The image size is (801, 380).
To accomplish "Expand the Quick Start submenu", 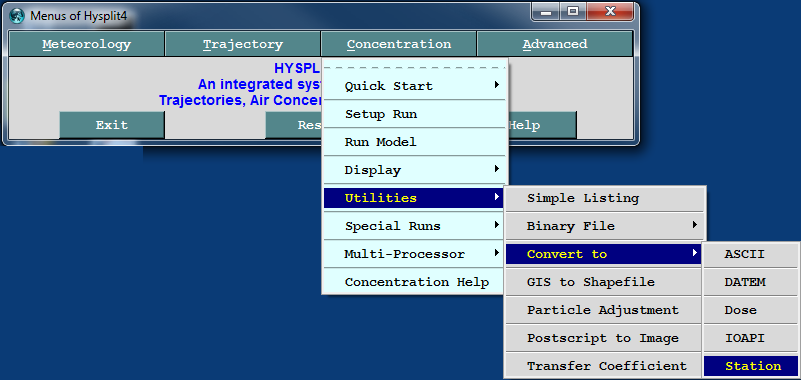I will tap(415, 86).
